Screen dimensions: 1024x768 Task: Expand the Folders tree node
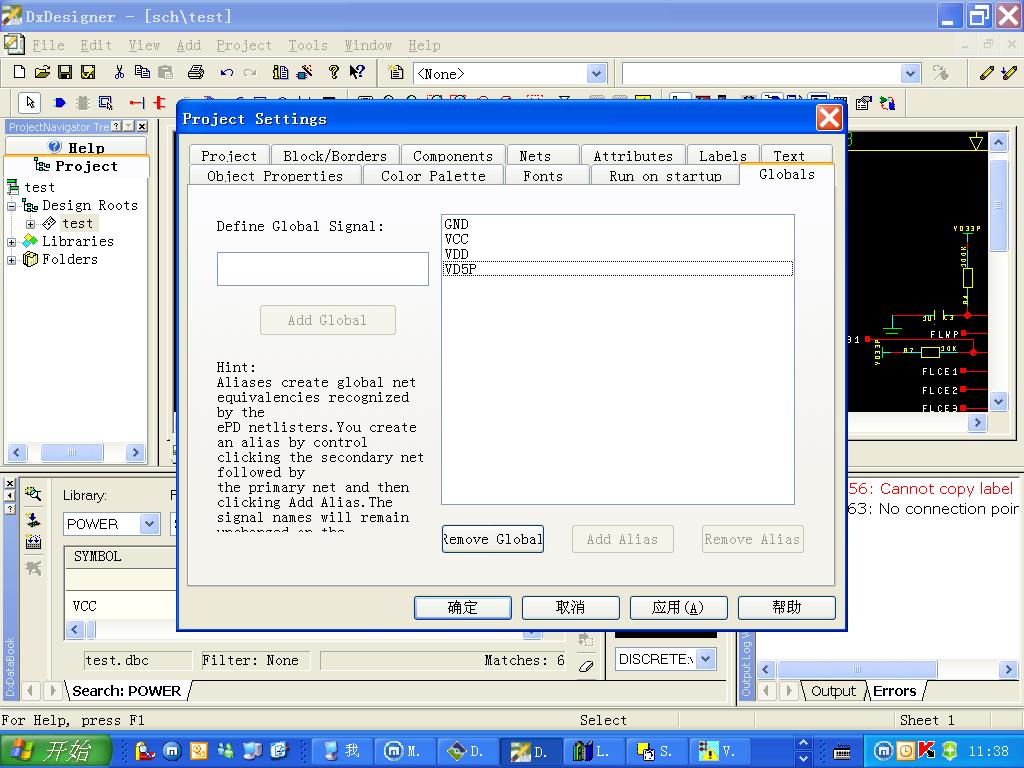(12, 260)
